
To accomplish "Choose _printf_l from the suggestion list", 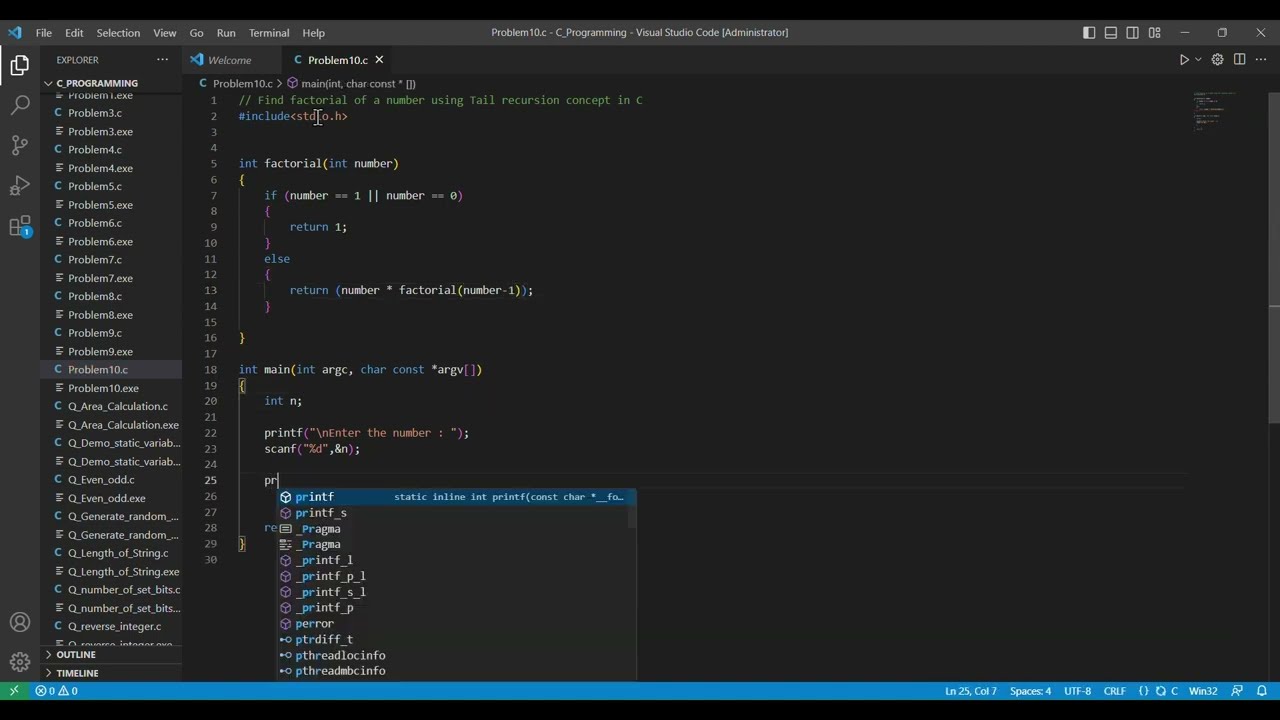I will click(x=456, y=560).
